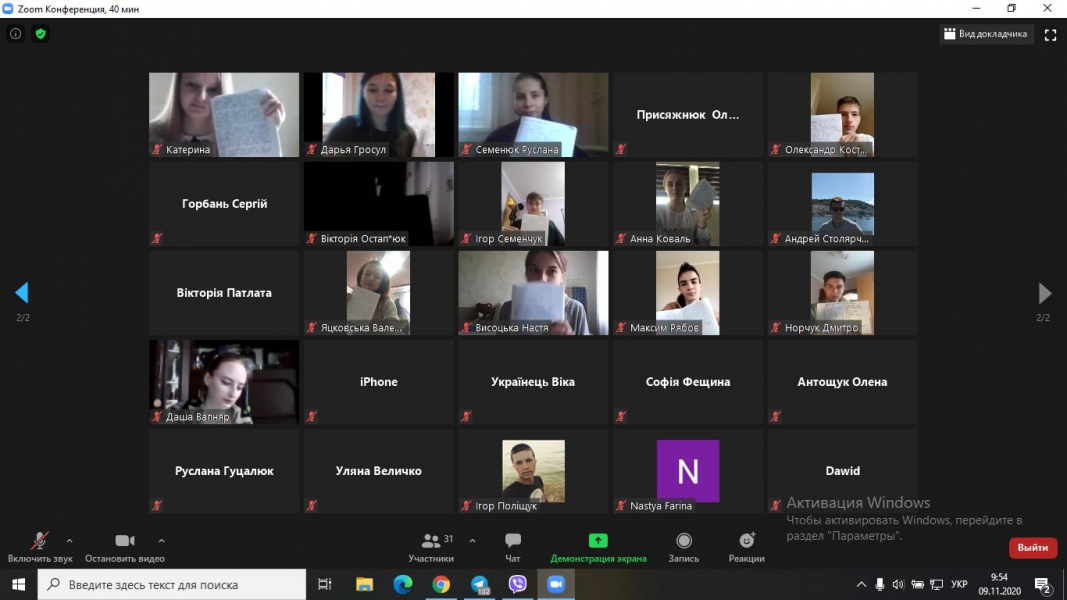Open the Реакции reactions icon
This screenshot has height=600, width=1067.
[746, 541]
